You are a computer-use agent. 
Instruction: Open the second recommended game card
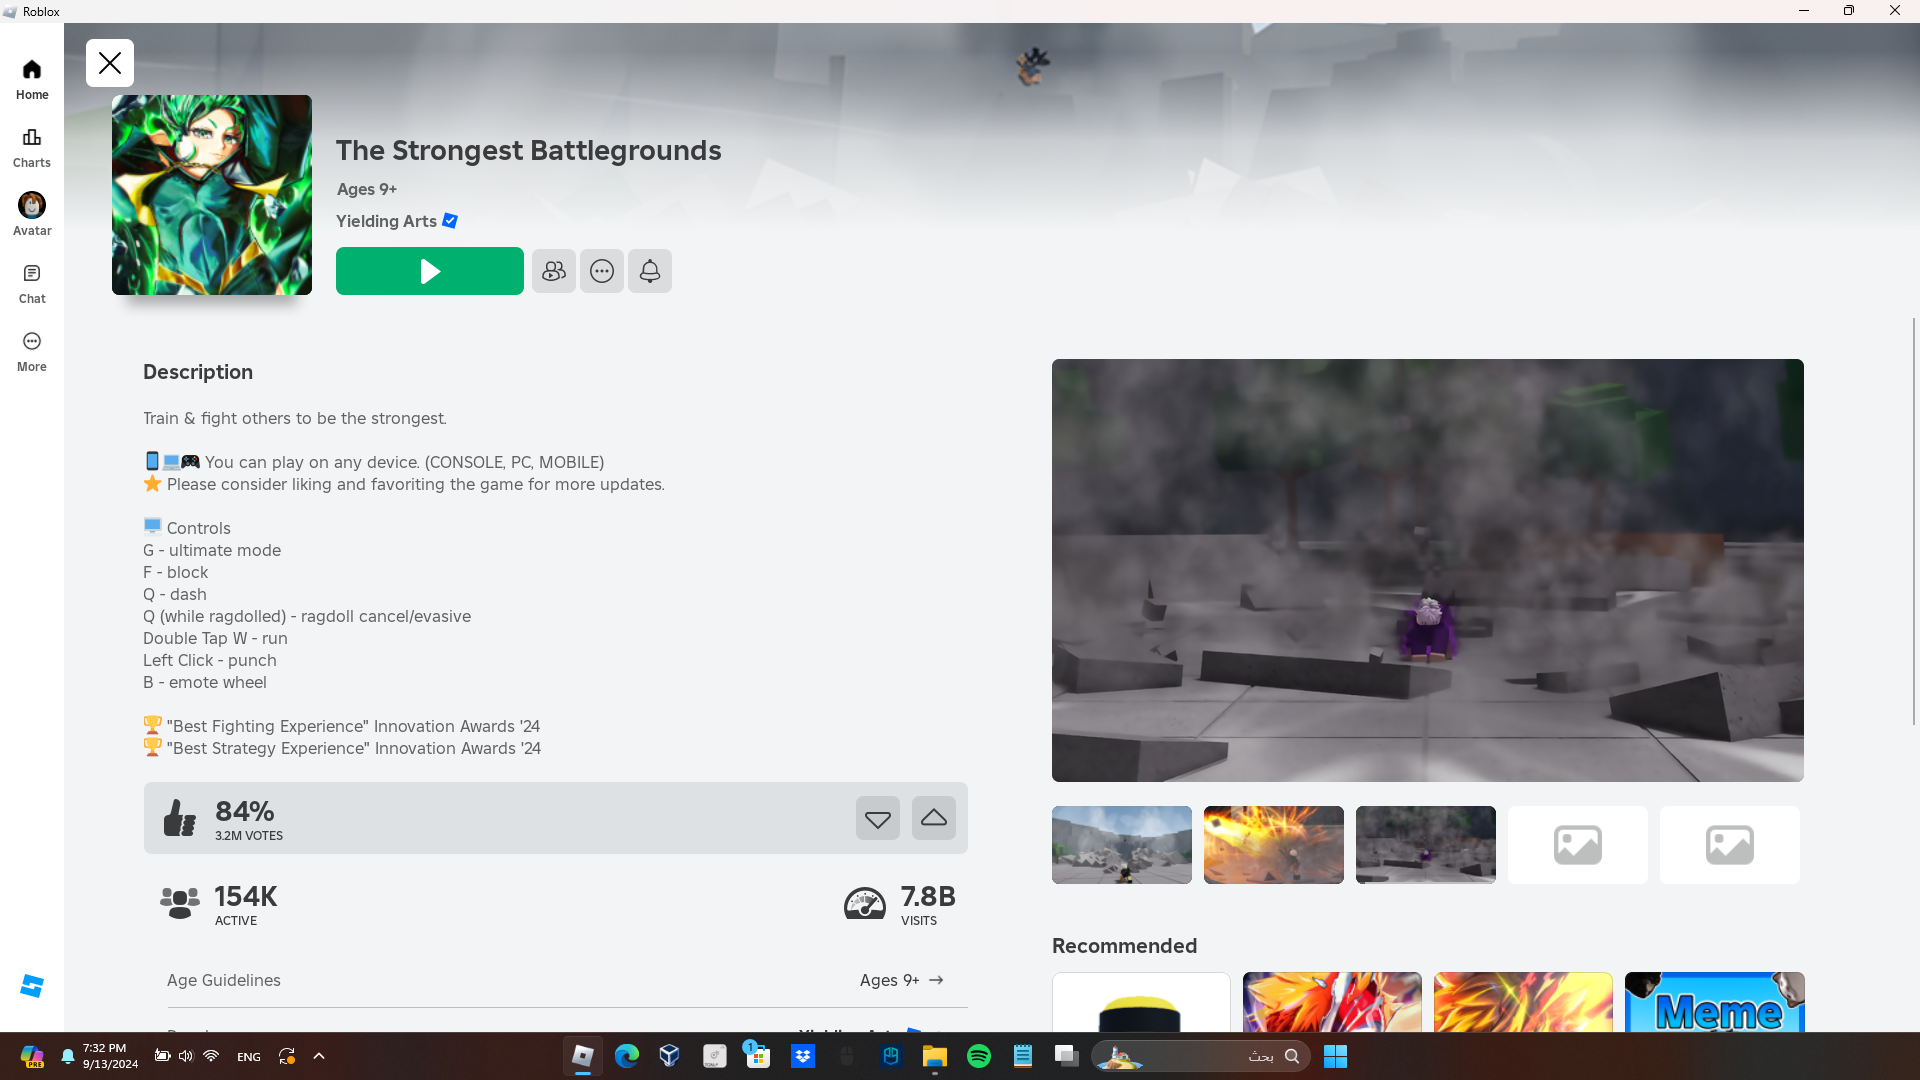pyautogui.click(x=1332, y=1002)
